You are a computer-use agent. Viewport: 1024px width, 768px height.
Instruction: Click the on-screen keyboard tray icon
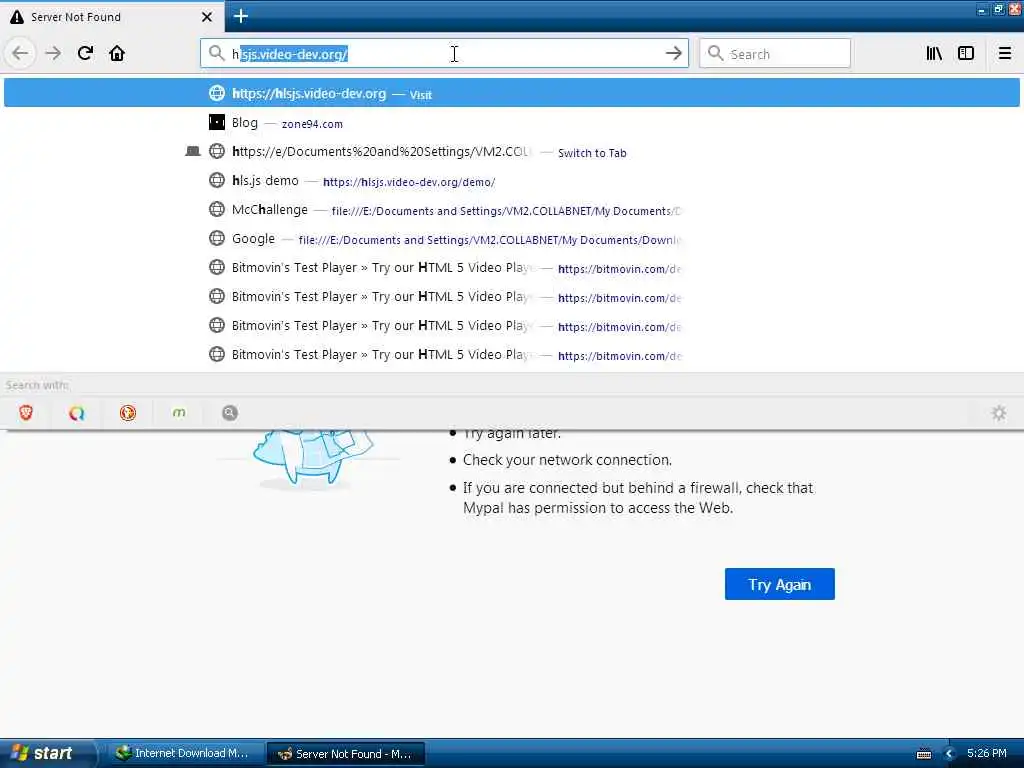924,754
